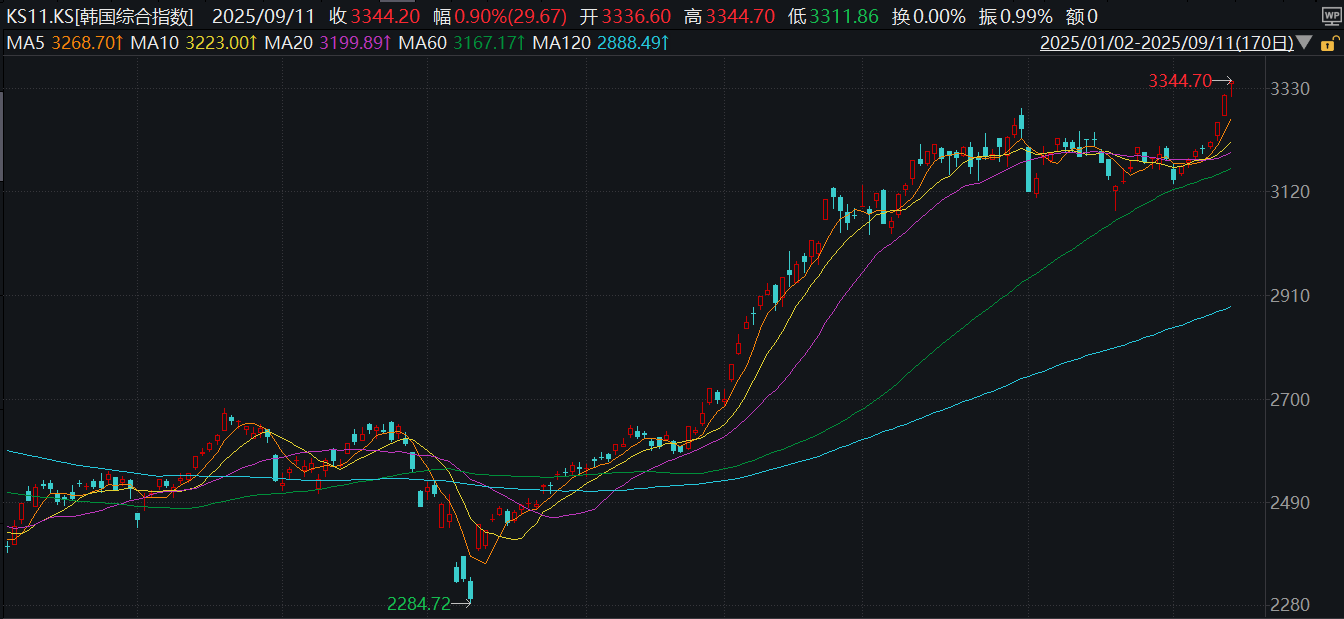The image size is (1344, 619).
Task: Toggle the yellow padlock lock icon
Action: pyautogui.click(x=1327, y=43)
